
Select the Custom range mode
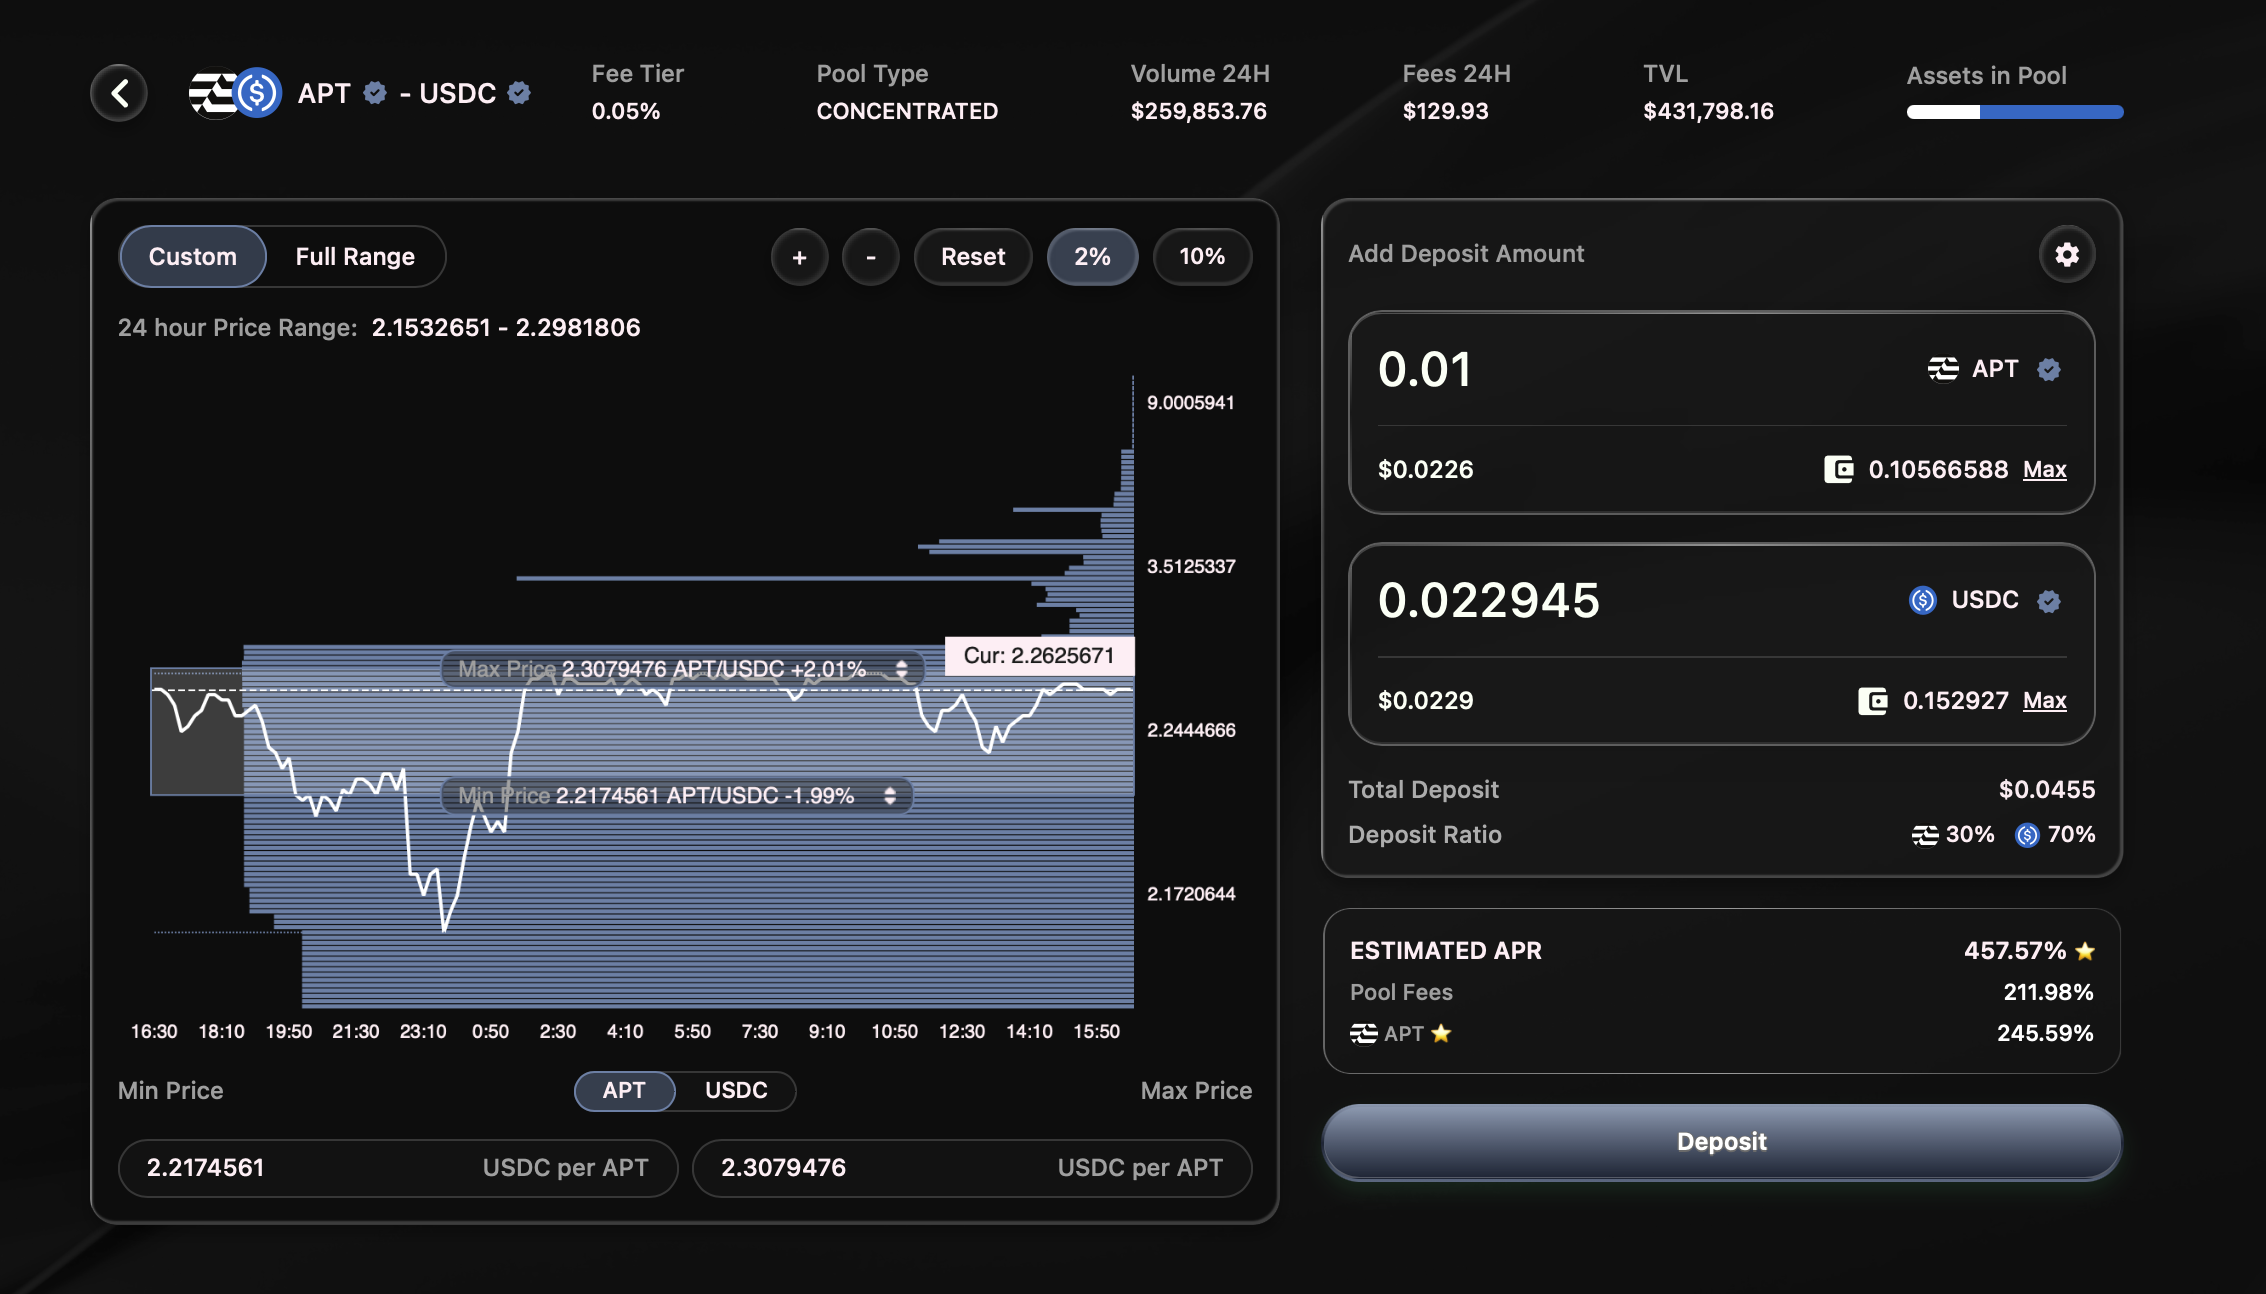pos(193,257)
